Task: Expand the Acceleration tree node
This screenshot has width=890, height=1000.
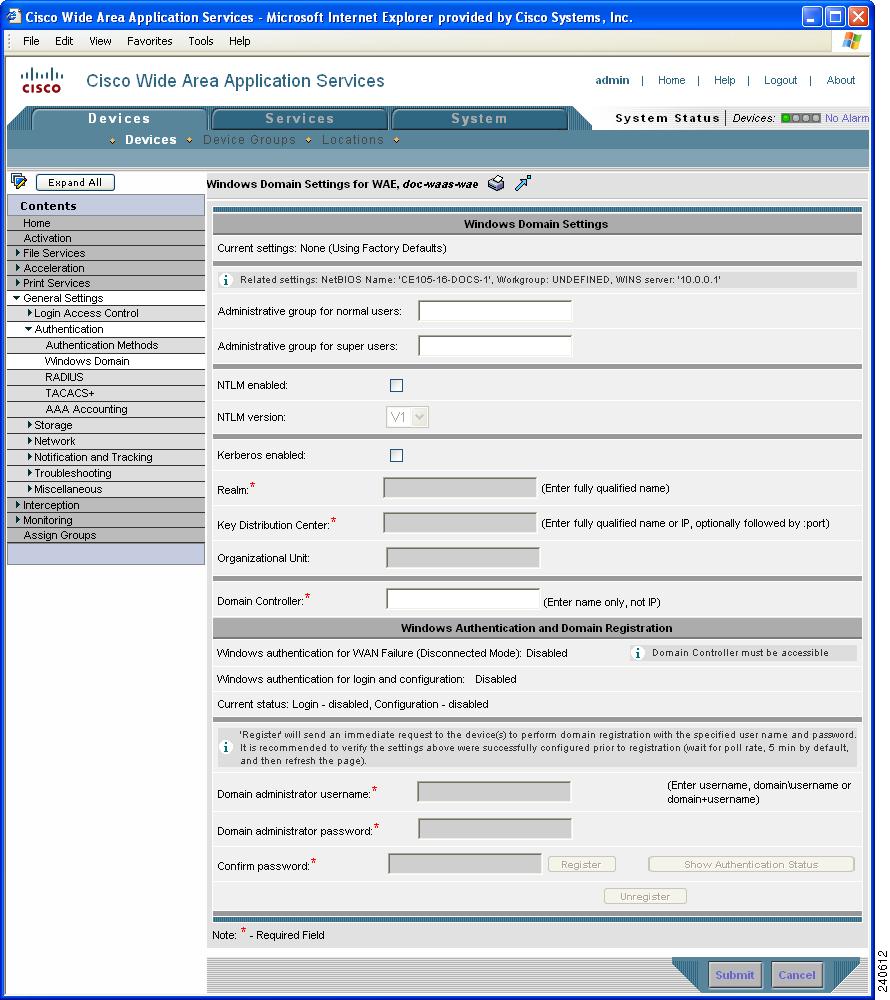Action: coord(18,268)
